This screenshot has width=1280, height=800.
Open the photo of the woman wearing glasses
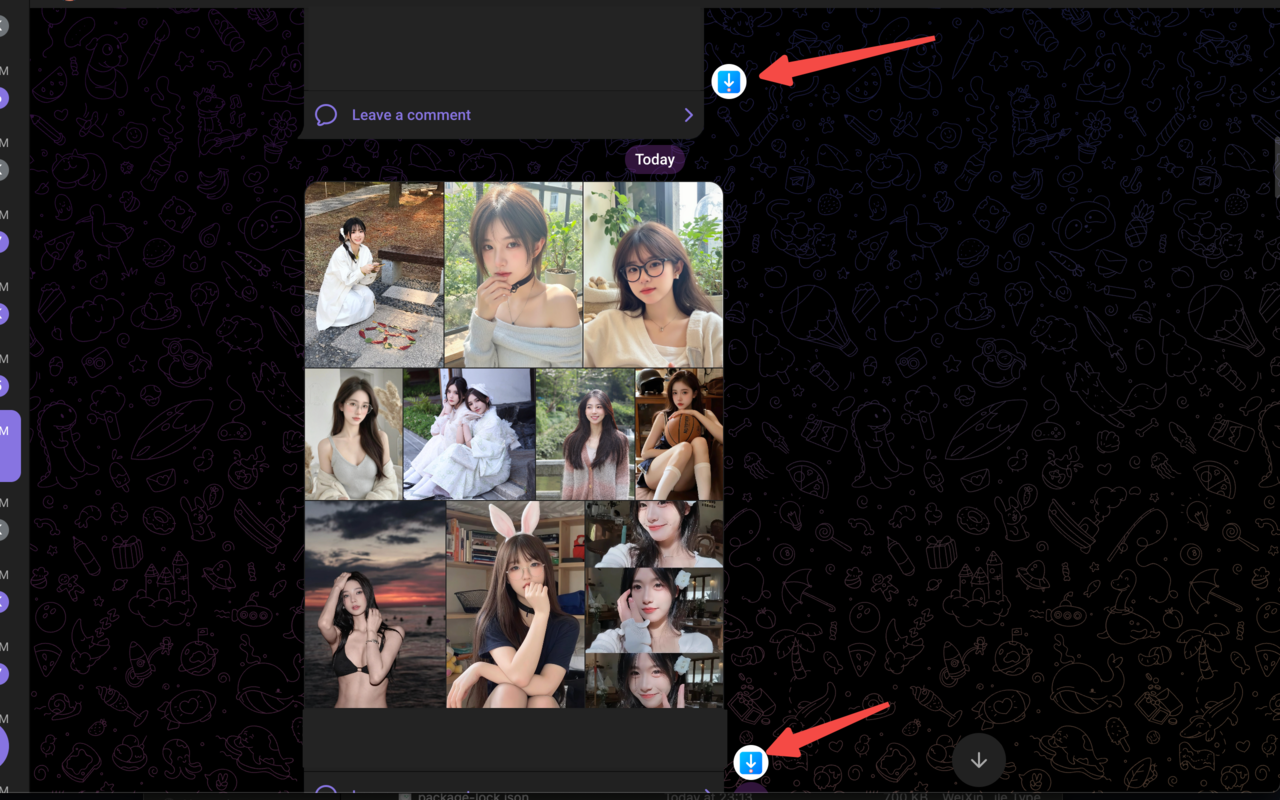tap(653, 274)
